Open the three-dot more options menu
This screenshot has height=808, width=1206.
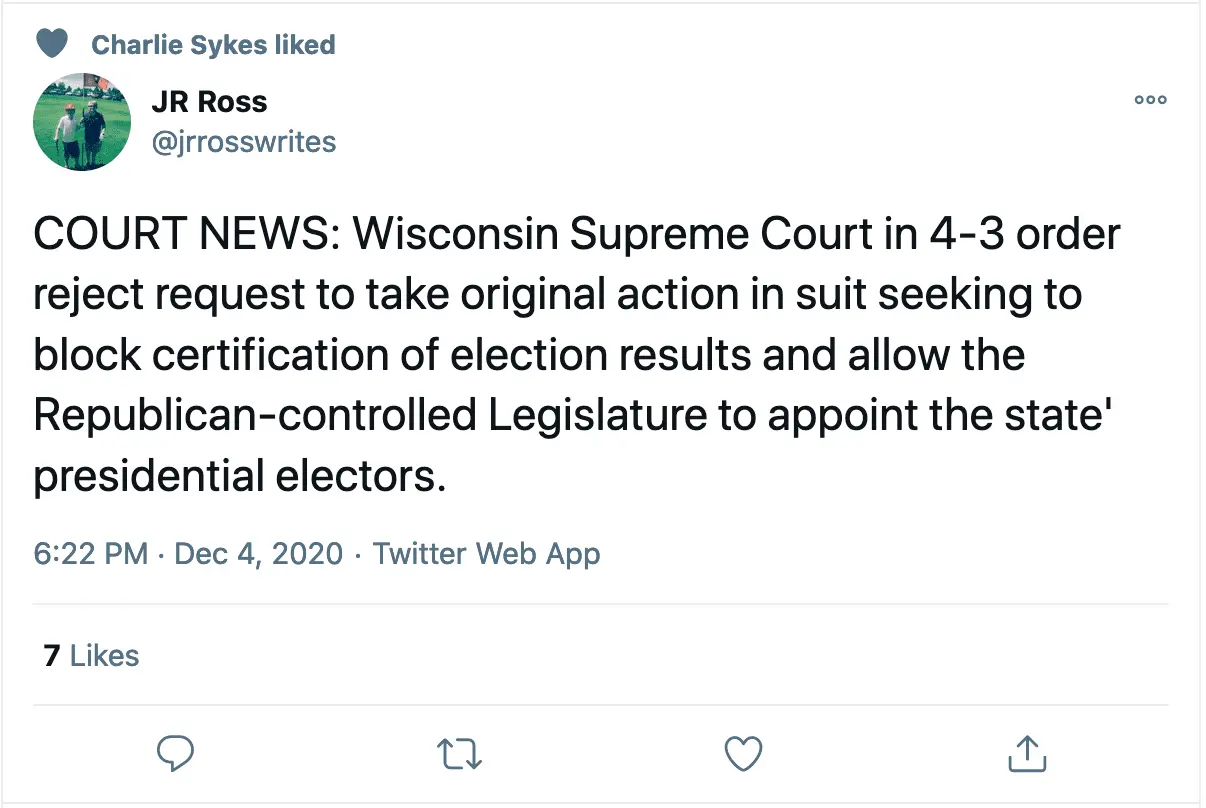[x=1150, y=100]
